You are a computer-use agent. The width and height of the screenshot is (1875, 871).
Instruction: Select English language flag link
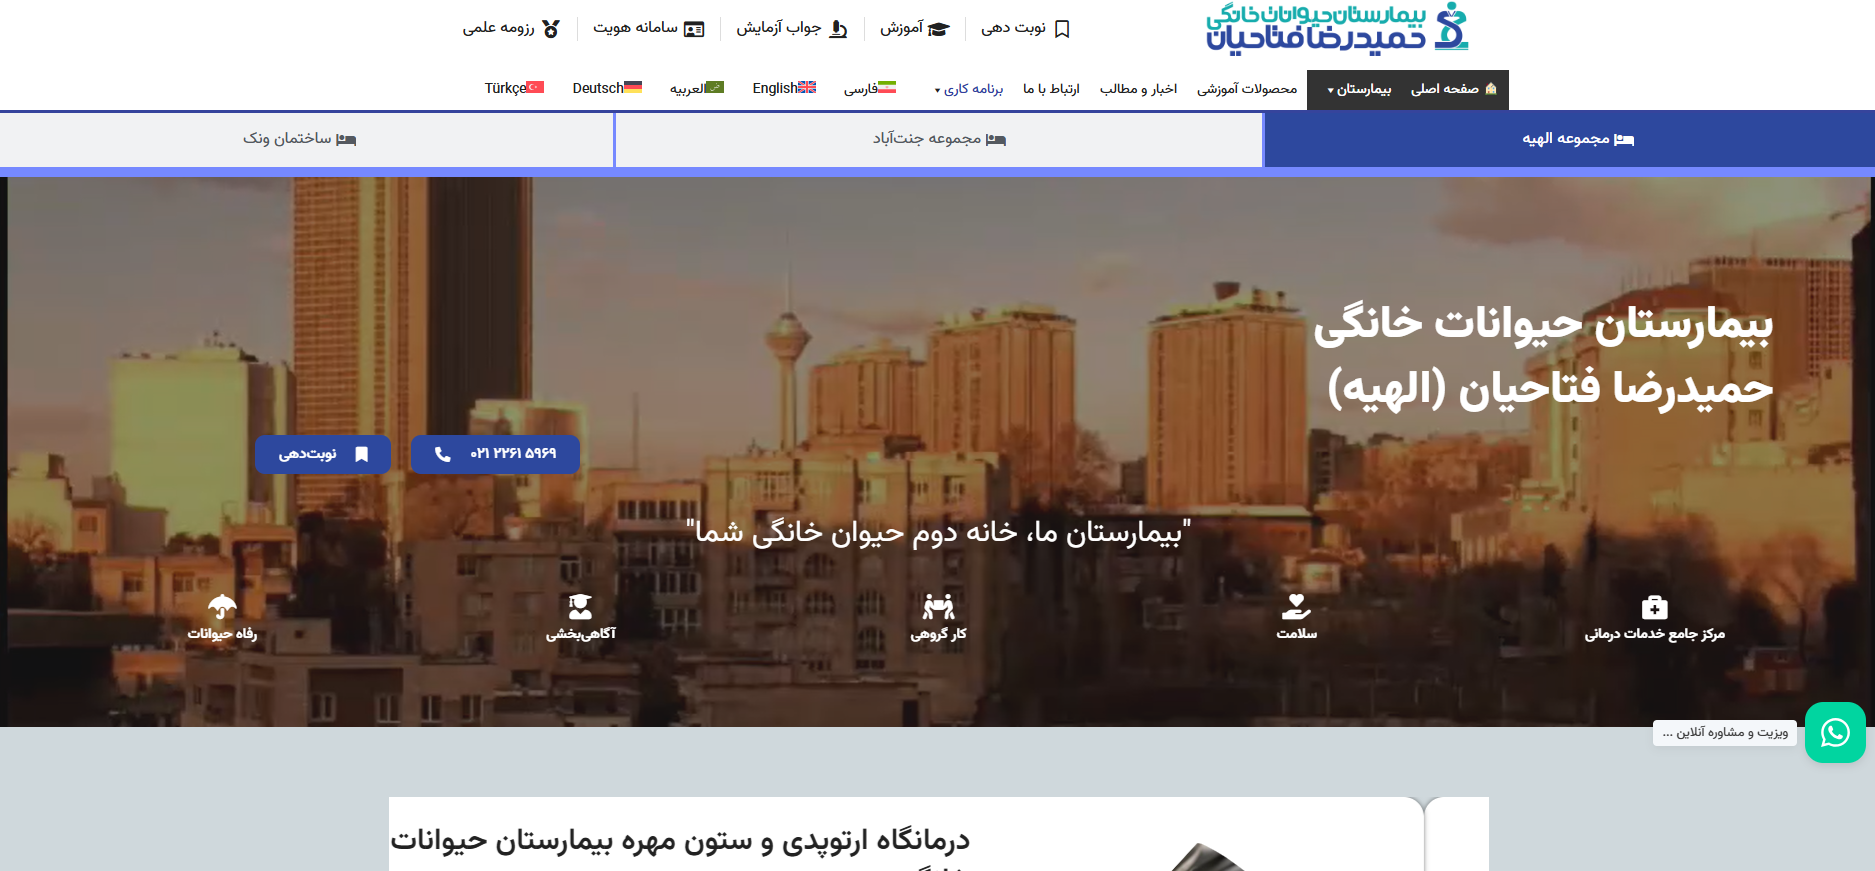[784, 88]
